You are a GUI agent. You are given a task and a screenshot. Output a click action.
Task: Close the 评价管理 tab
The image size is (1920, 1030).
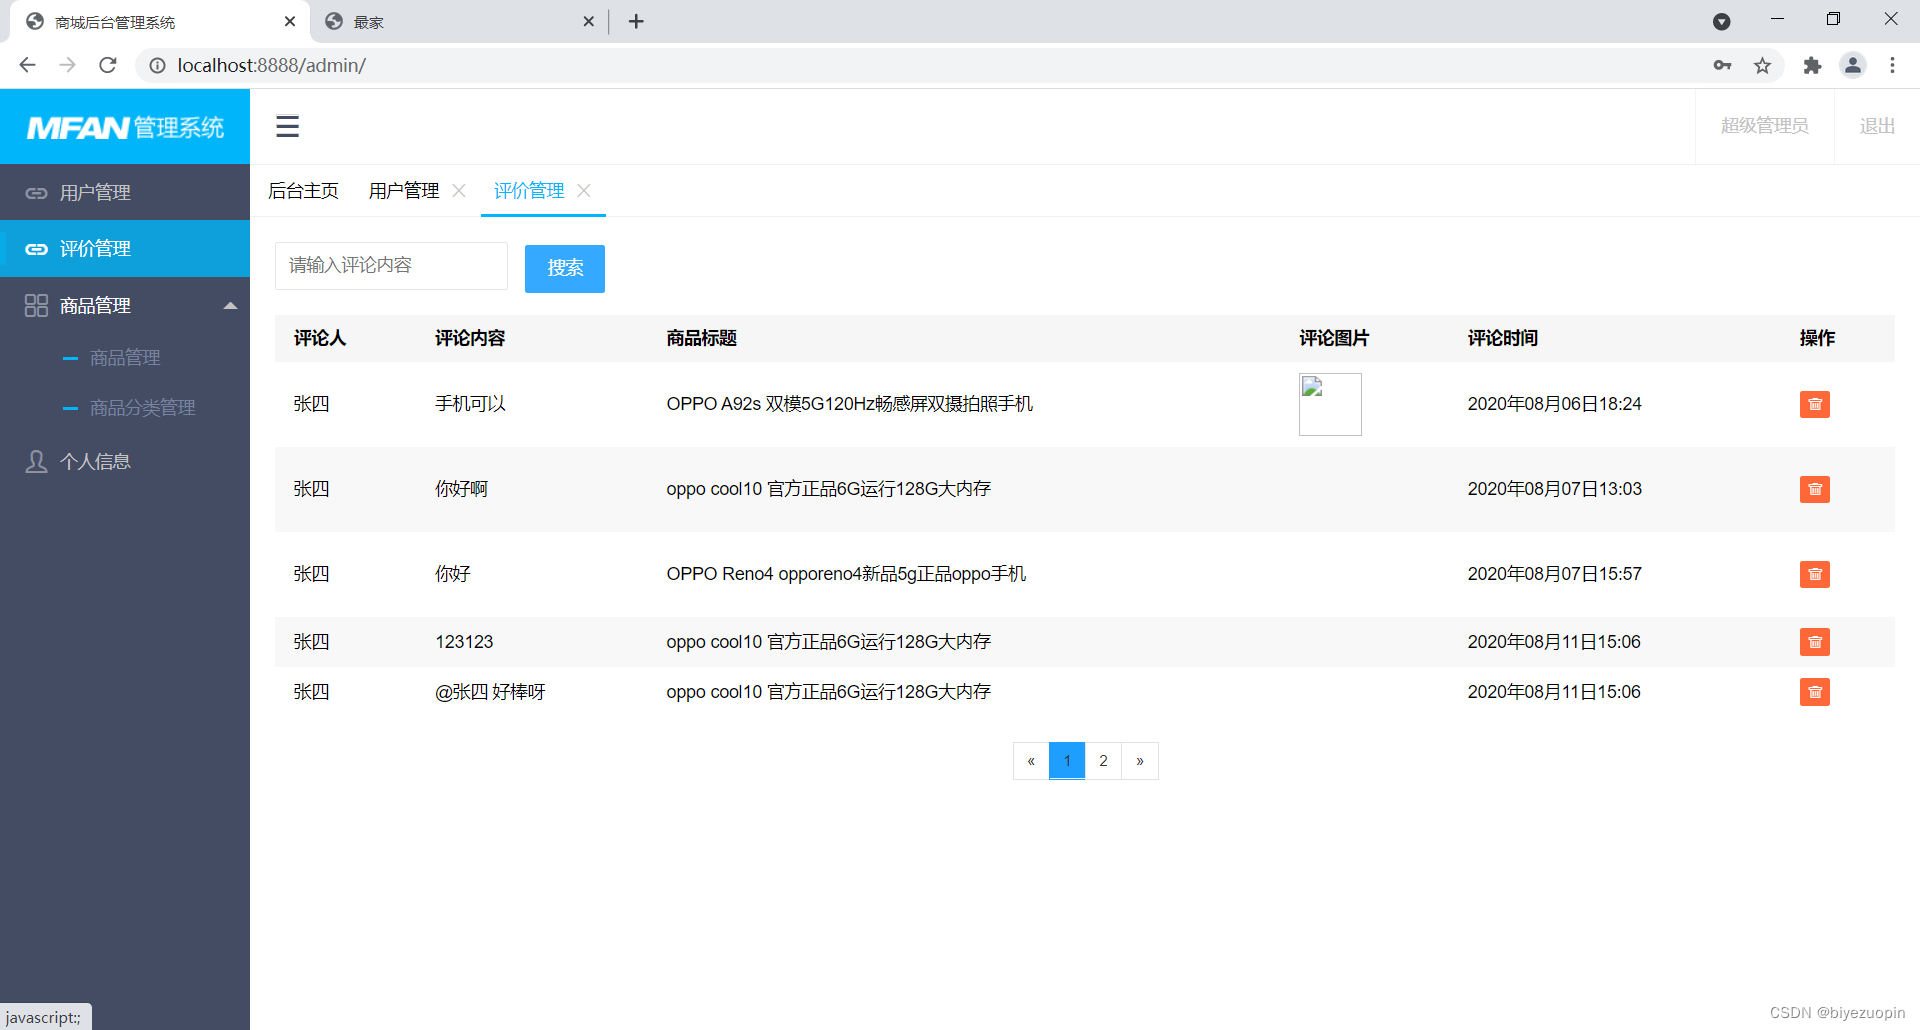pyautogui.click(x=584, y=190)
